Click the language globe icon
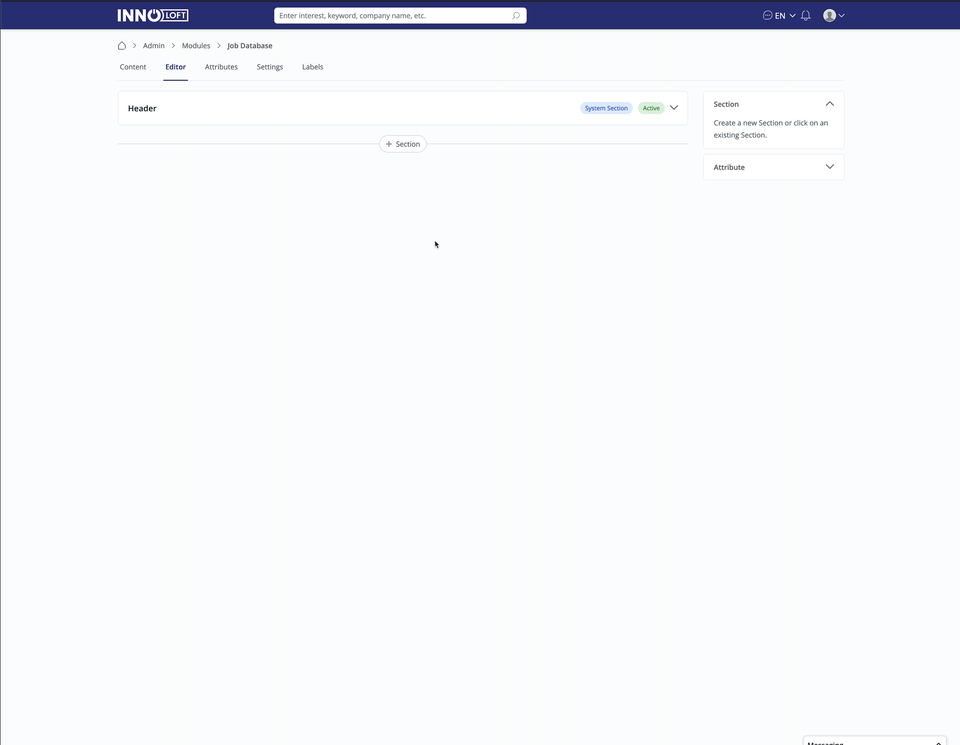 [767, 16]
